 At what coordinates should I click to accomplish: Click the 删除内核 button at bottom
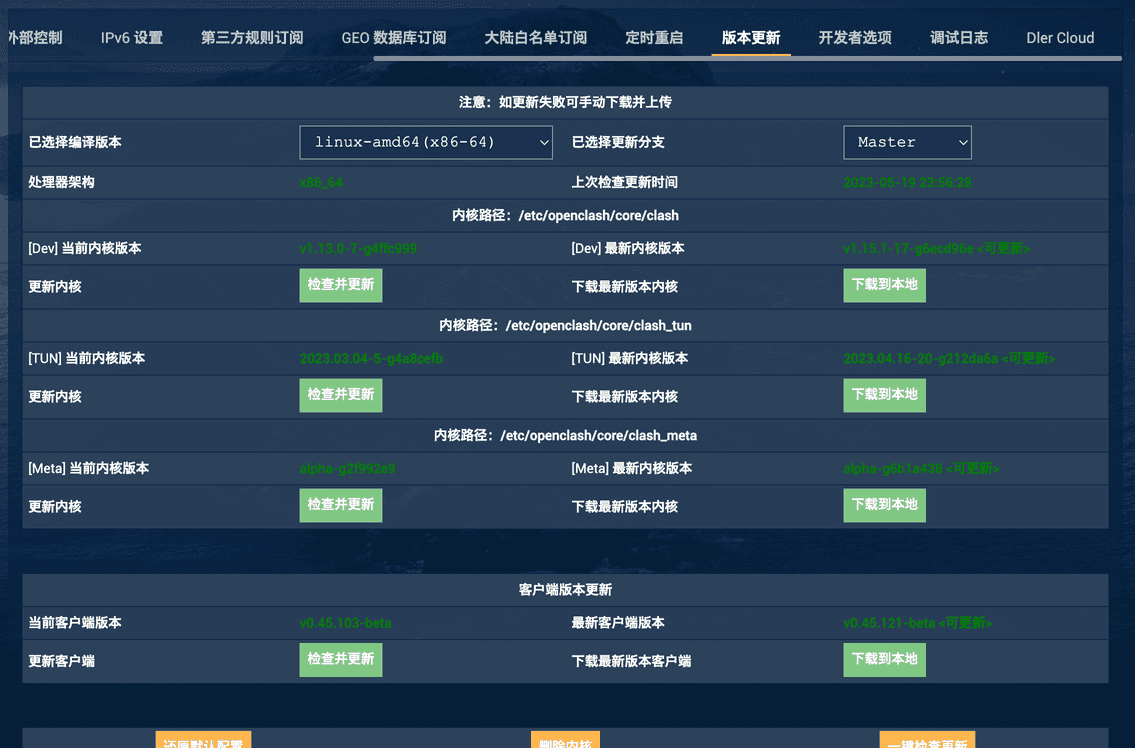click(x=566, y=744)
